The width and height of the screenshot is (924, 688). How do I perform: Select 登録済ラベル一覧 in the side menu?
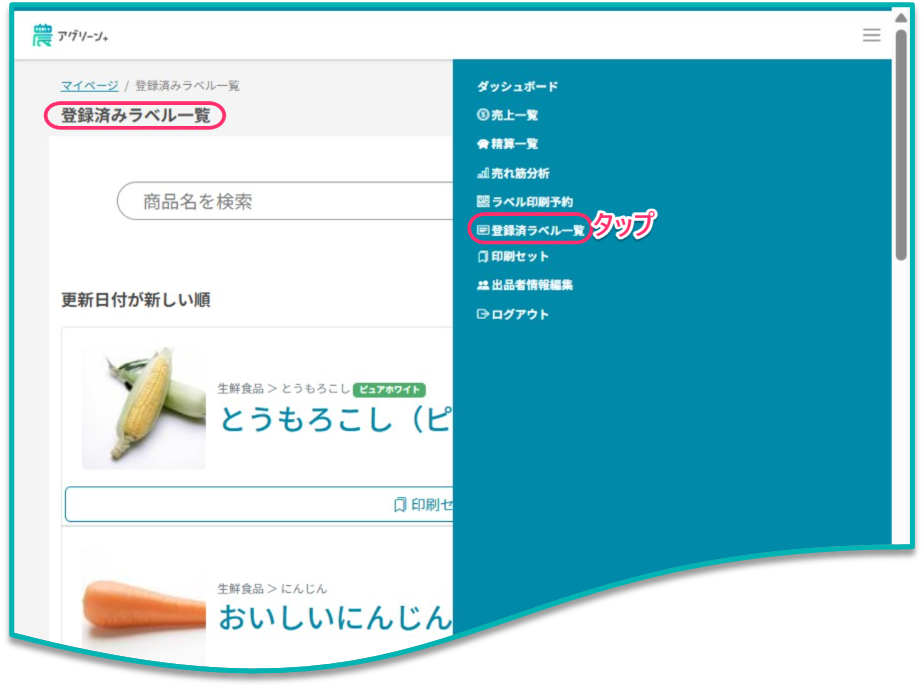pyautogui.click(x=538, y=230)
